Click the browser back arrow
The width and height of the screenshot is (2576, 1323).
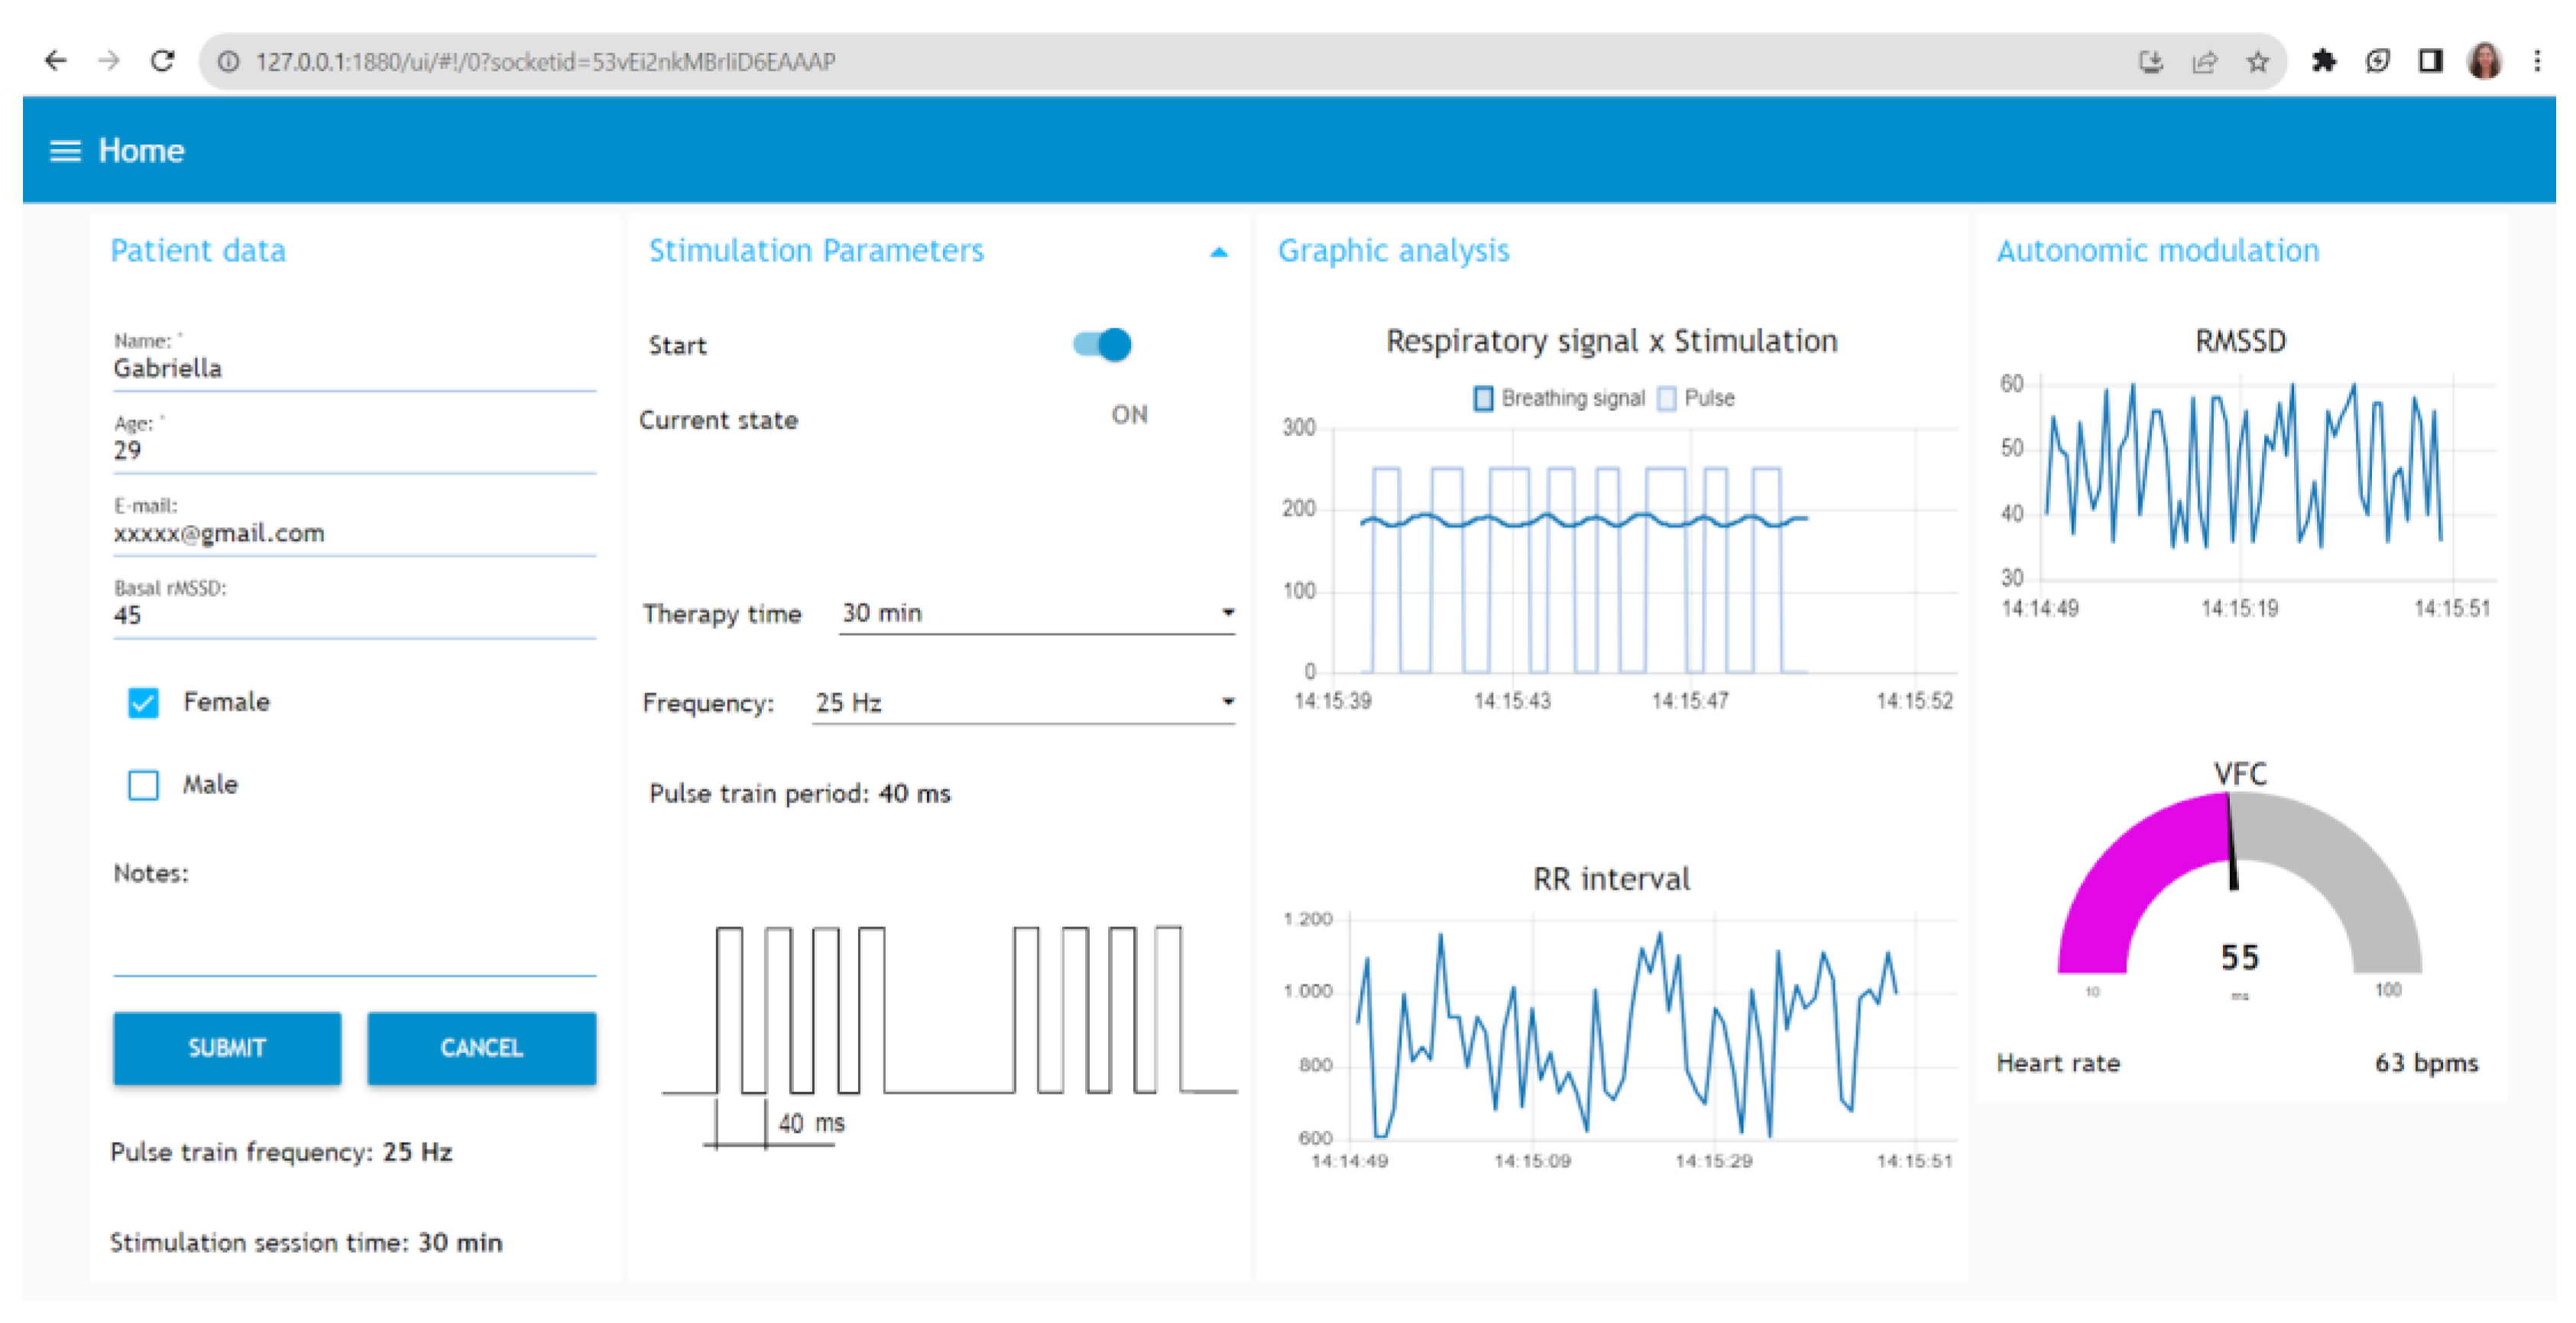[x=56, y=61]
